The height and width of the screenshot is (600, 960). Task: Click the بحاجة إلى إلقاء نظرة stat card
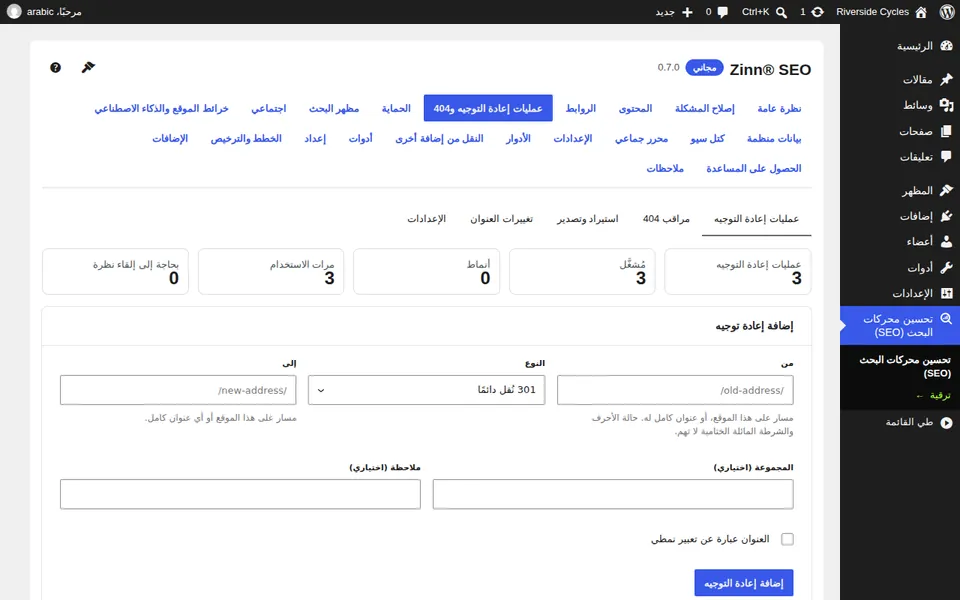[x=116, y=271]
